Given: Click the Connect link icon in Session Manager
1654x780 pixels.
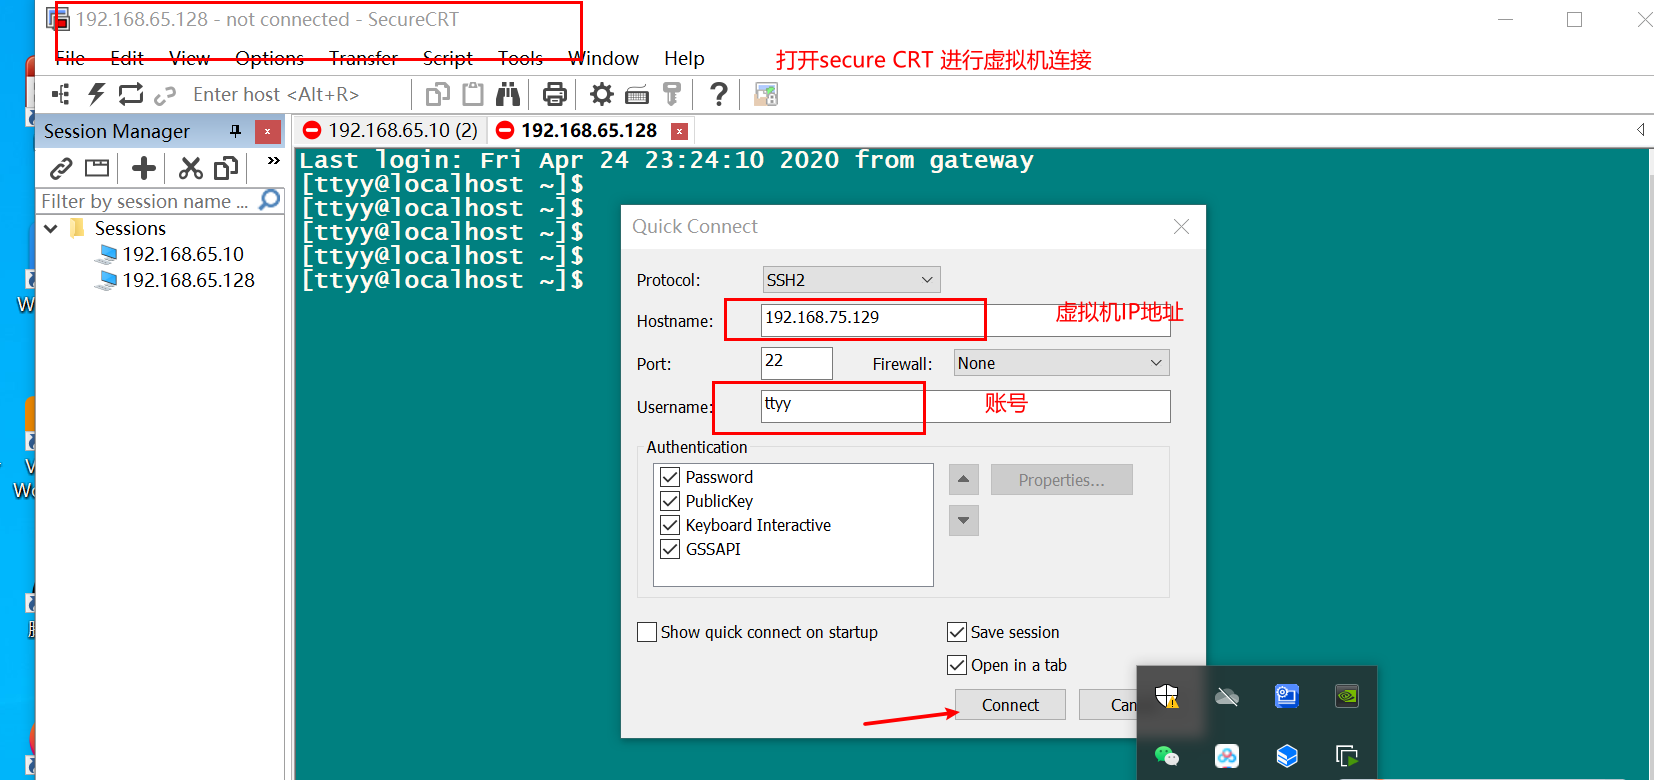Looking at the screenshot, I should coord(61,168).
